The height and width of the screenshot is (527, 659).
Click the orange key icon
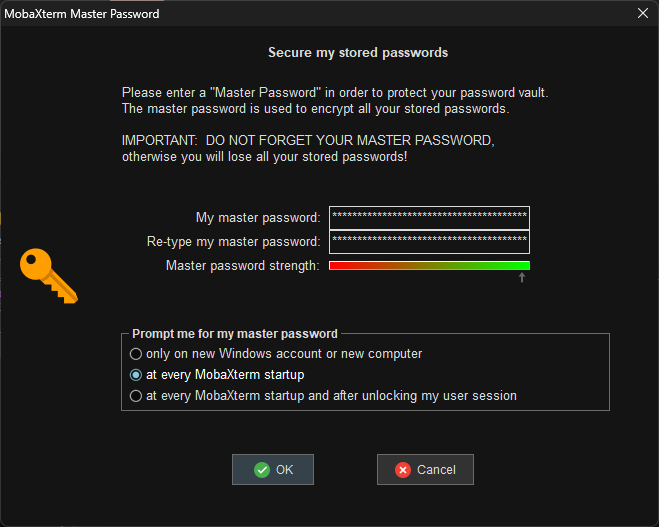click(48, 275)
